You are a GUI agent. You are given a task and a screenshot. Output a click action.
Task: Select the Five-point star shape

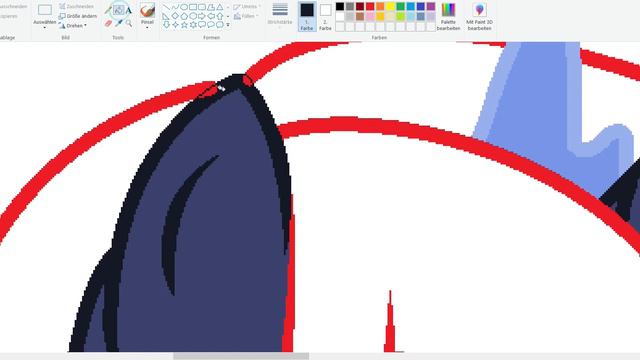pyautogui.click(x=184, y=25)
